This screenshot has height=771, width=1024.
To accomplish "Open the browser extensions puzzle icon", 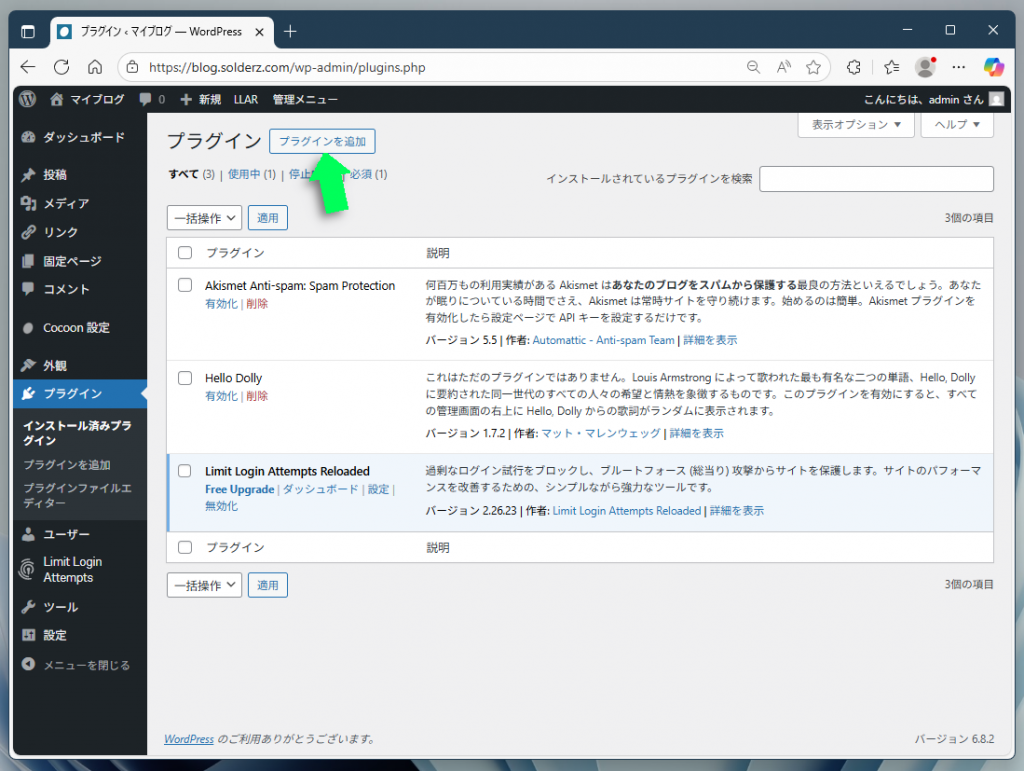I will tap(853, 67).
